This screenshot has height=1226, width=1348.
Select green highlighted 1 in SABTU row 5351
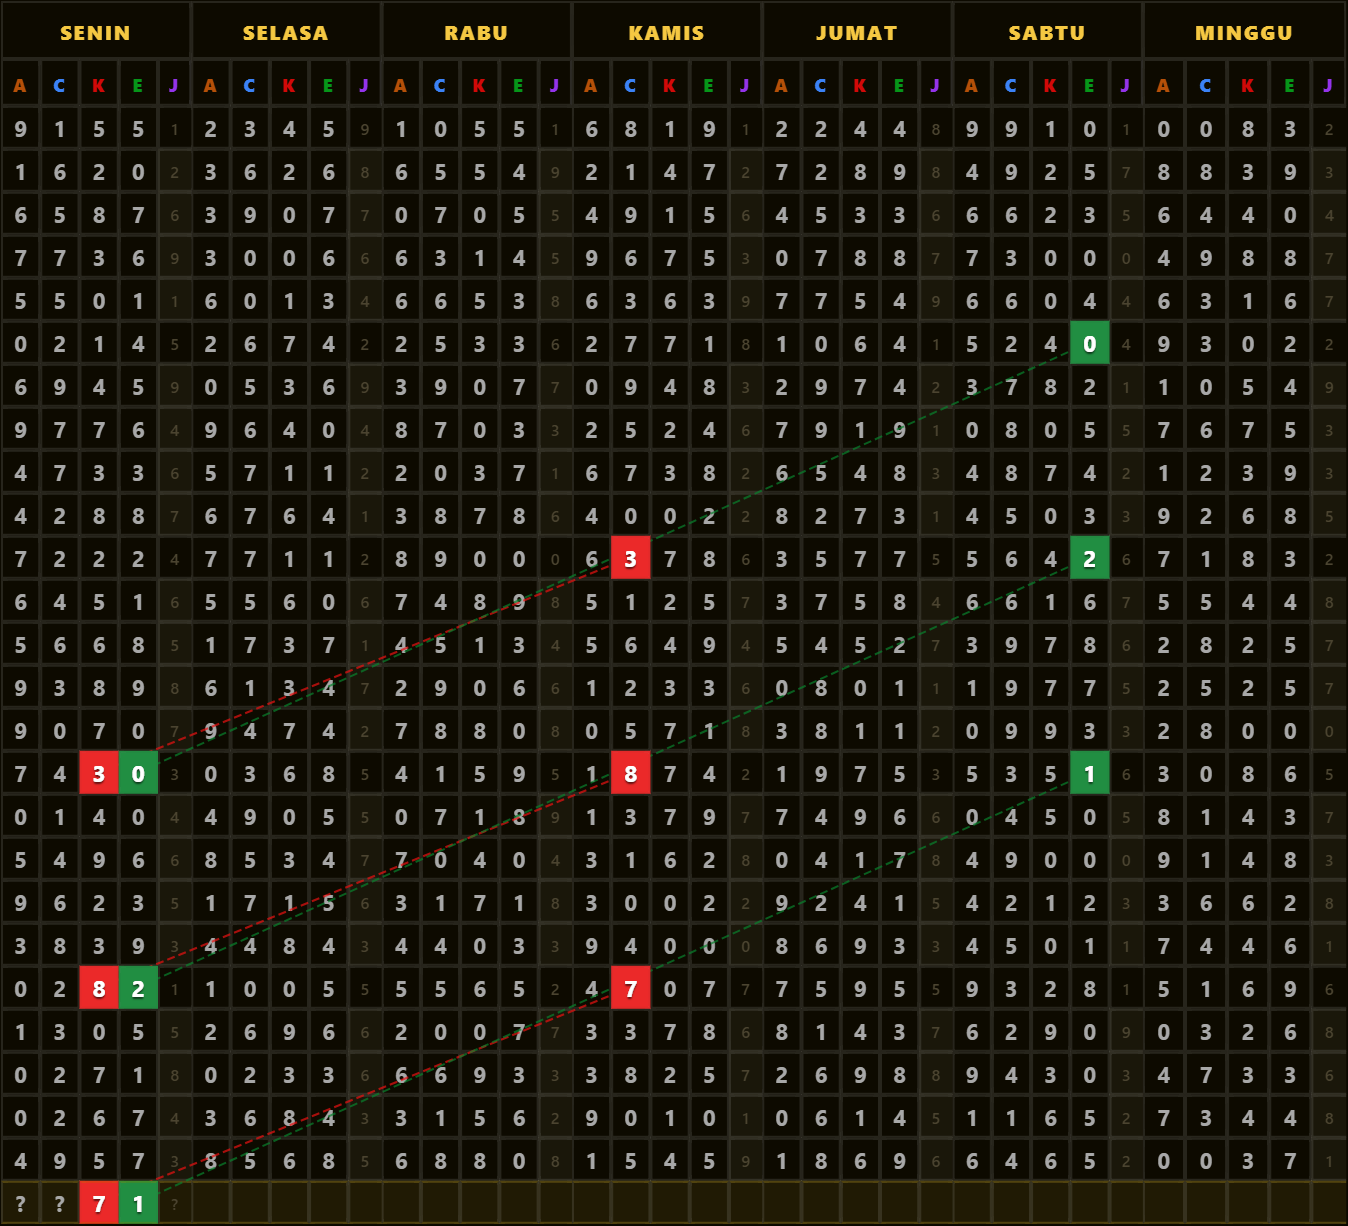(x=1089, y=774)
